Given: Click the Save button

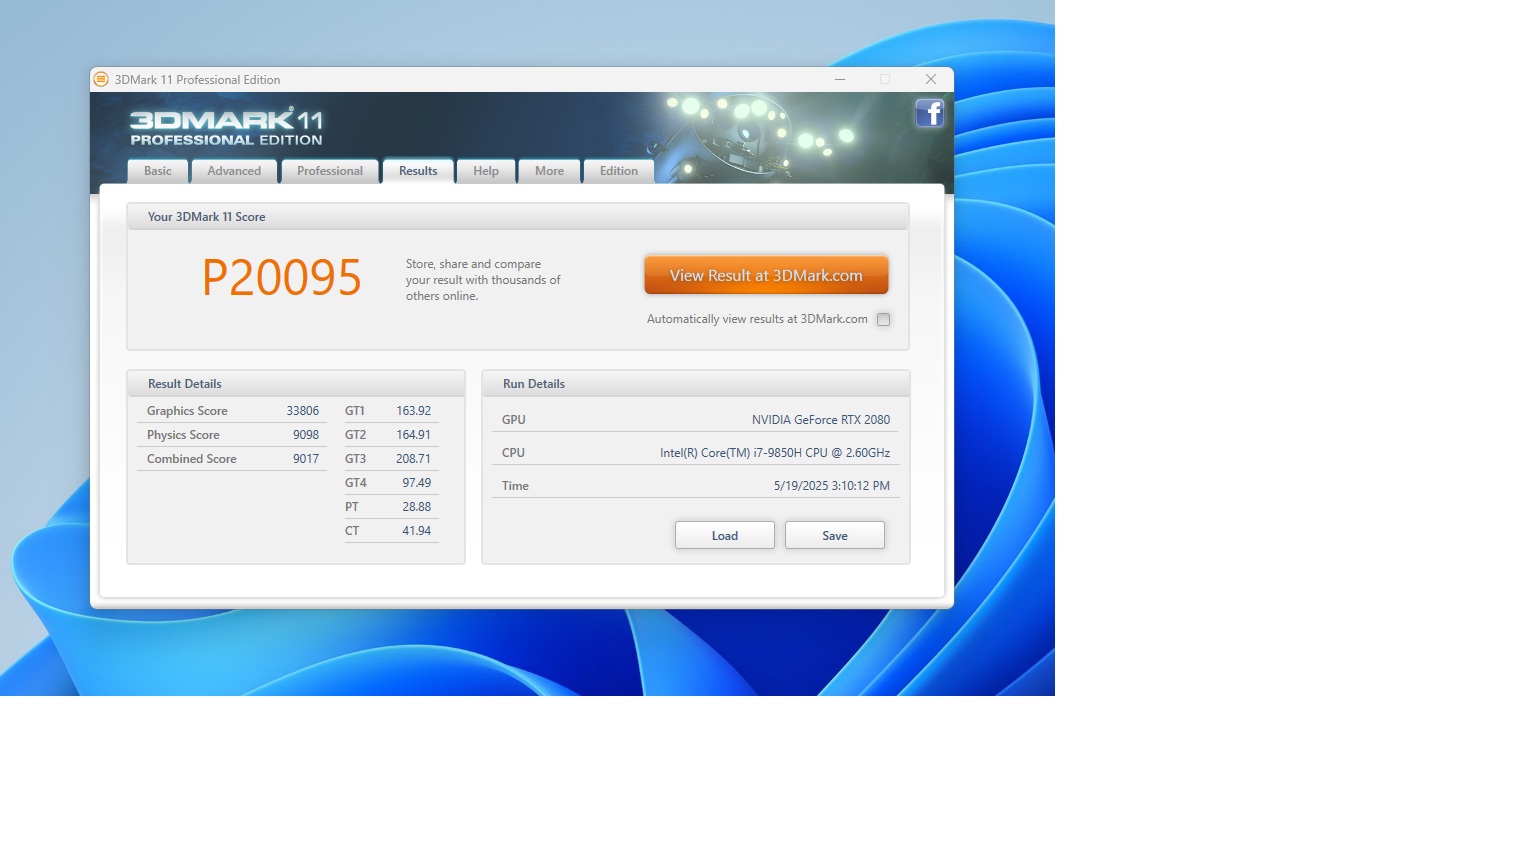Looking at the screenshot, I should point(835,535).
